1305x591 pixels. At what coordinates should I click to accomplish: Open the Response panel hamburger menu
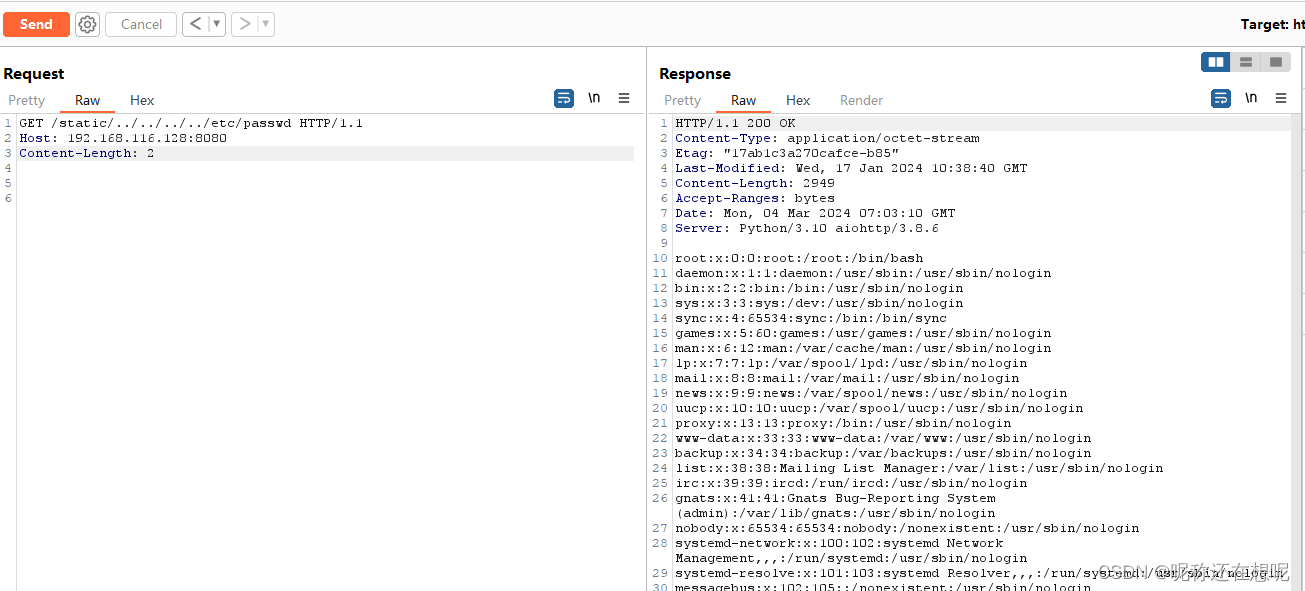click(1281, 98)
